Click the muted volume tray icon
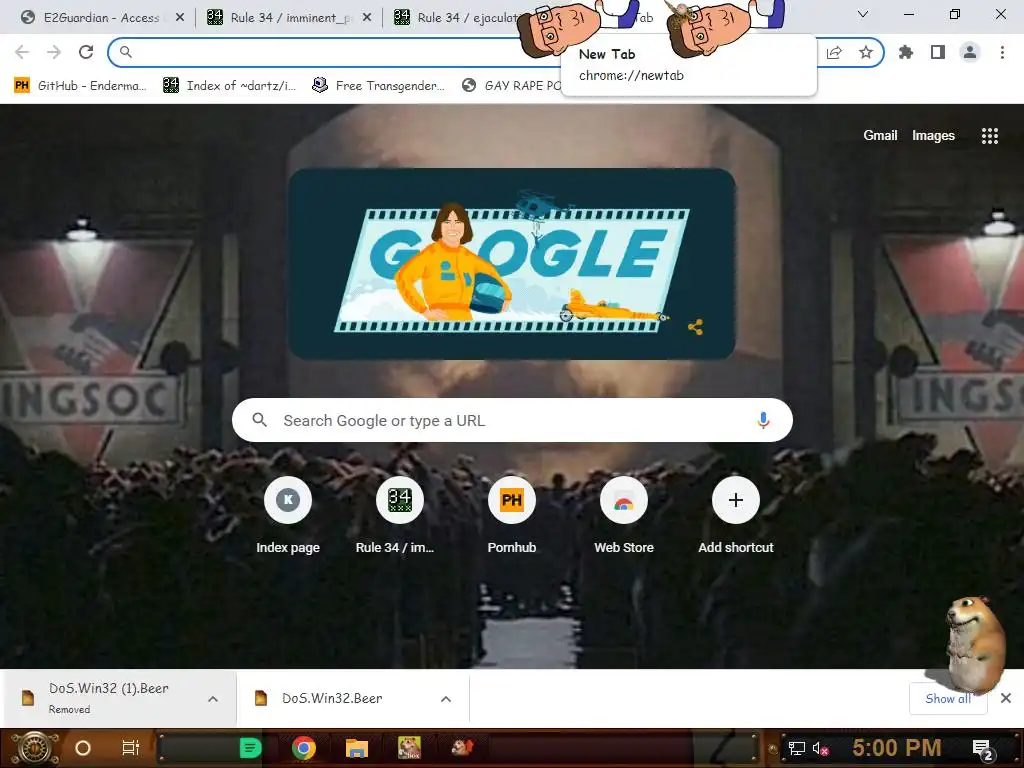The width and height of the screenshot is (1024, 768). click(820, 748)
